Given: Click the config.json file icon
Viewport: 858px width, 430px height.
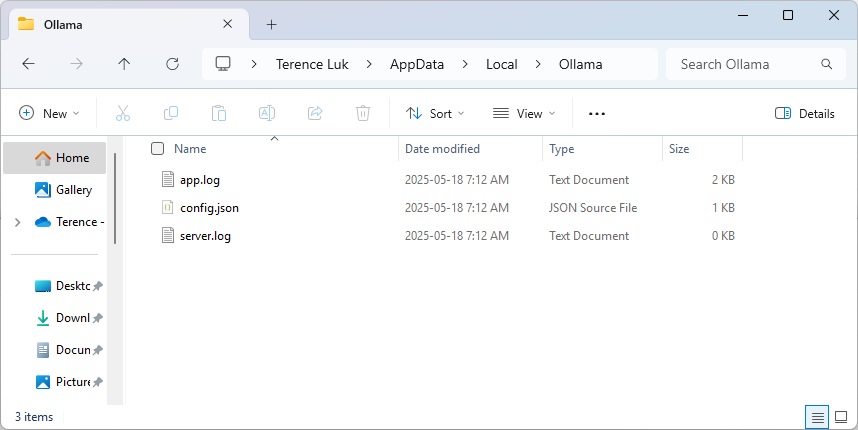Looking at the screenshot, I should (x=168, y=207).
